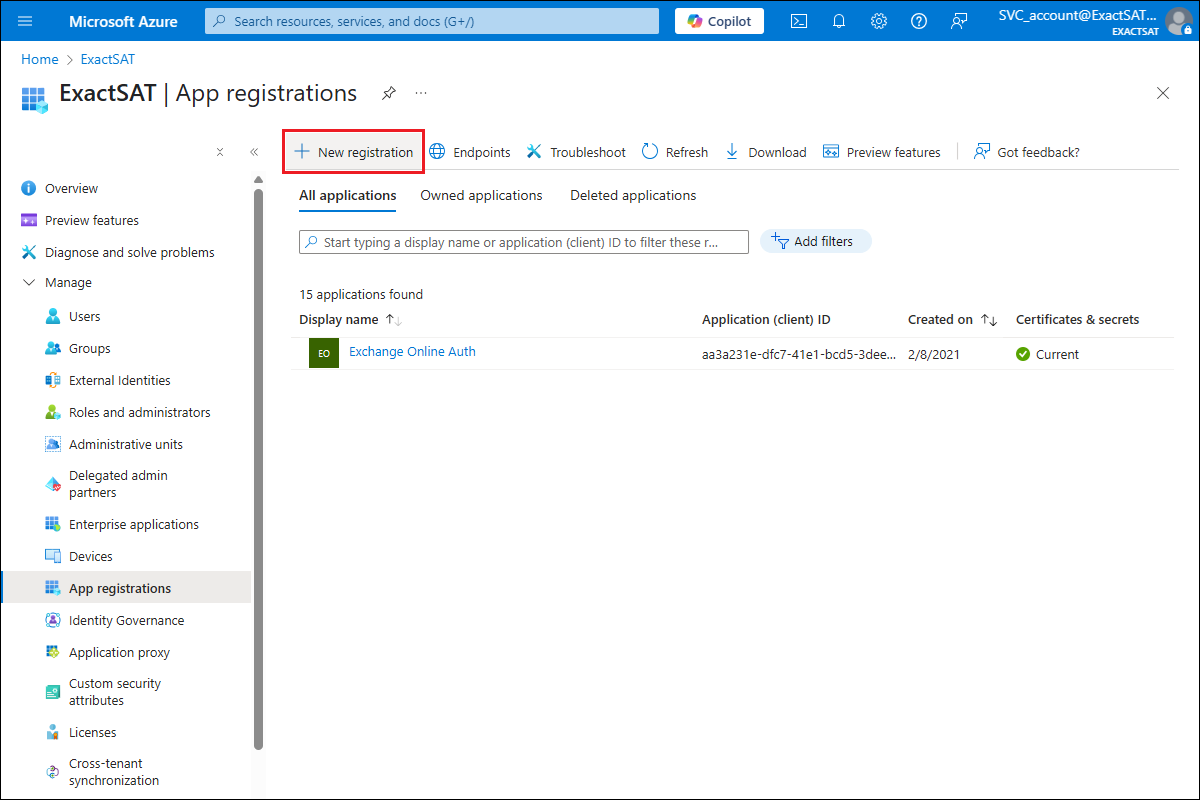
Task: Pin the App registrations page
Action: pos(389,93)
